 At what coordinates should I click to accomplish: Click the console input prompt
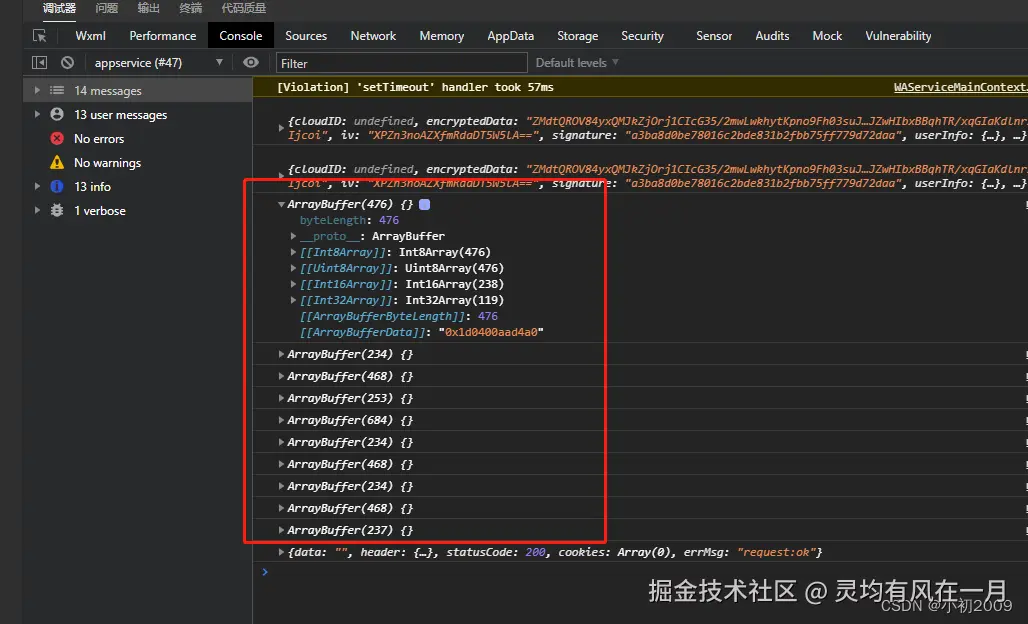point(642,572)
